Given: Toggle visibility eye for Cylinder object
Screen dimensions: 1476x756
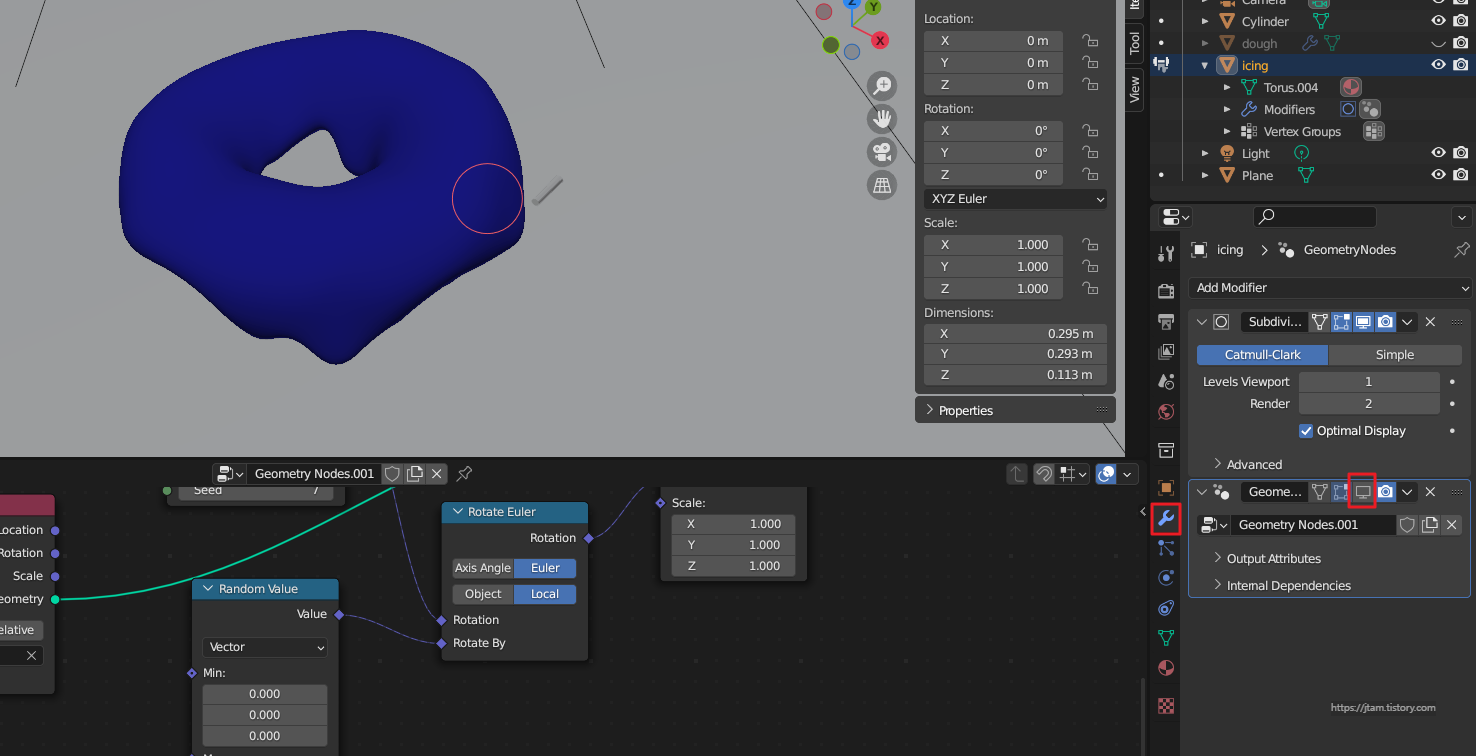Looking at the screenshot, I should click(x=1438, y=21).
